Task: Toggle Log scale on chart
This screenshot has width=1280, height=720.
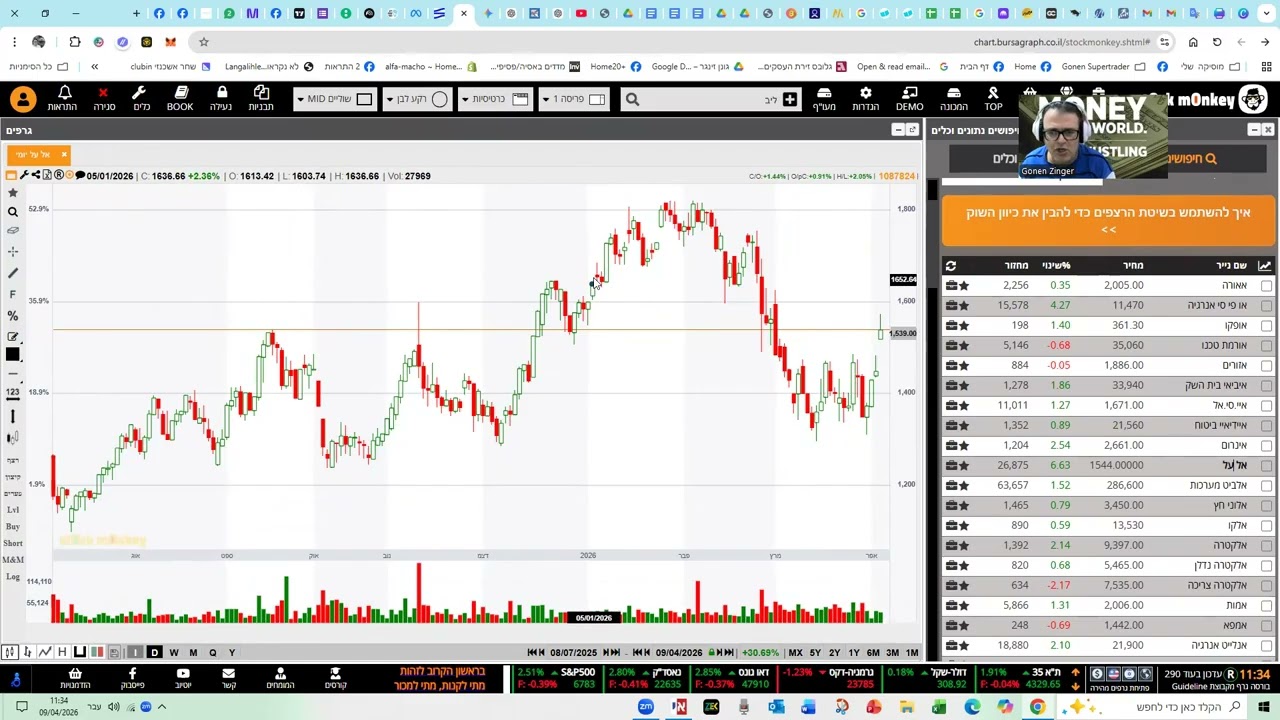Action: pyautogui.click(x=13, y=577)
